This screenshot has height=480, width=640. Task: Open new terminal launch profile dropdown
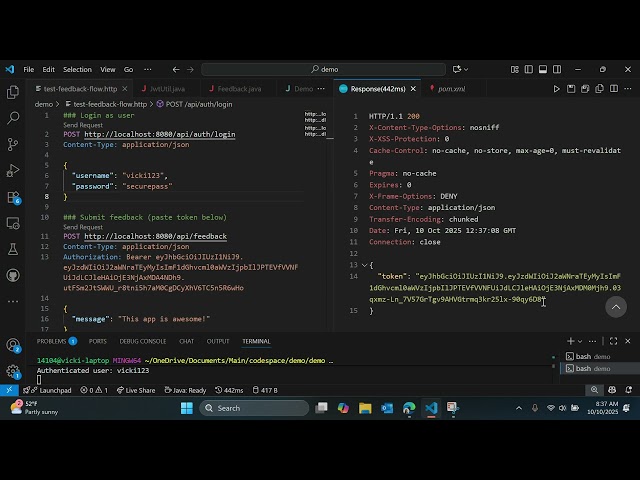(x=580, y=341)
